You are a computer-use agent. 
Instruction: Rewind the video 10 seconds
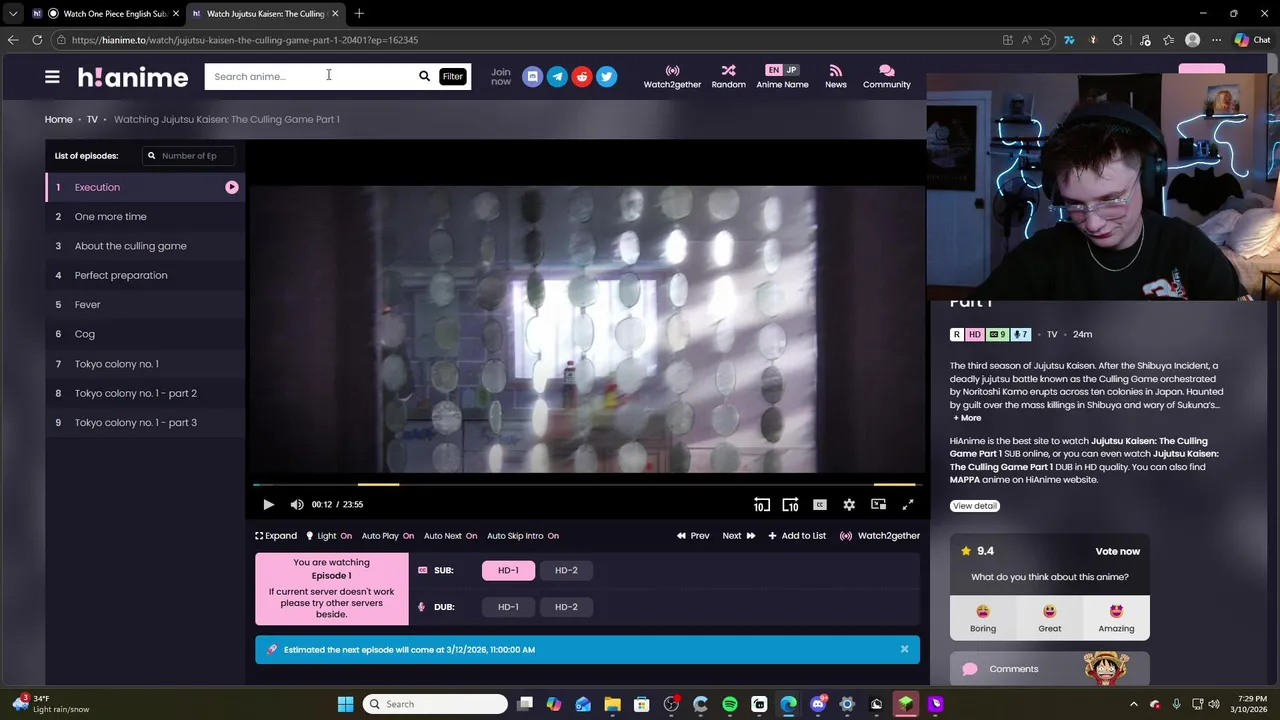pos(762,505)
